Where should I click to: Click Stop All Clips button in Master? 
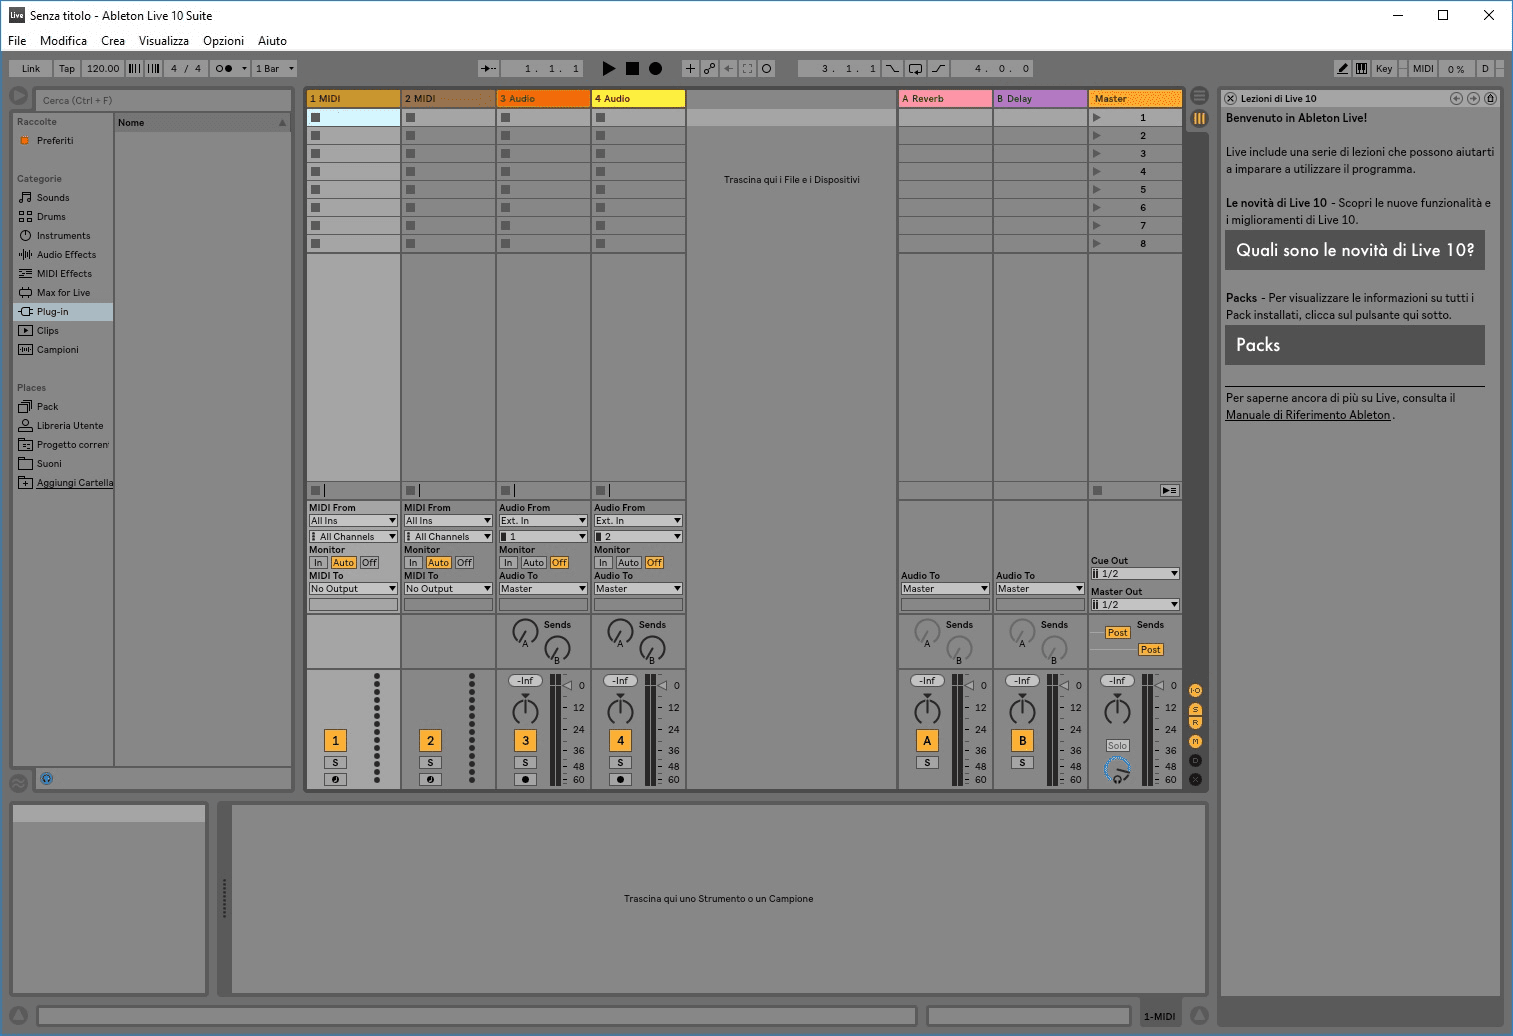pos(1097,491)
